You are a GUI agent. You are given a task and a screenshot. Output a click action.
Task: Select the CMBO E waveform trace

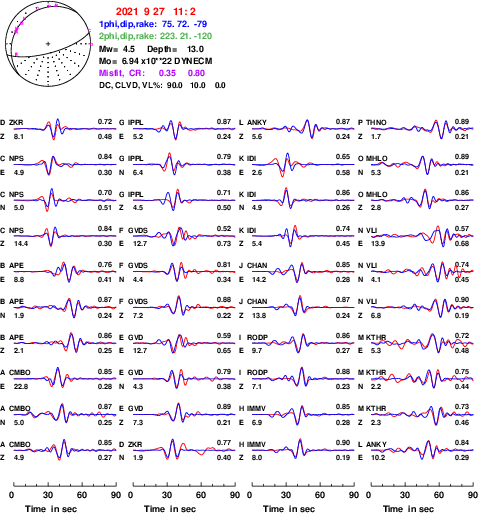[63, 378]
